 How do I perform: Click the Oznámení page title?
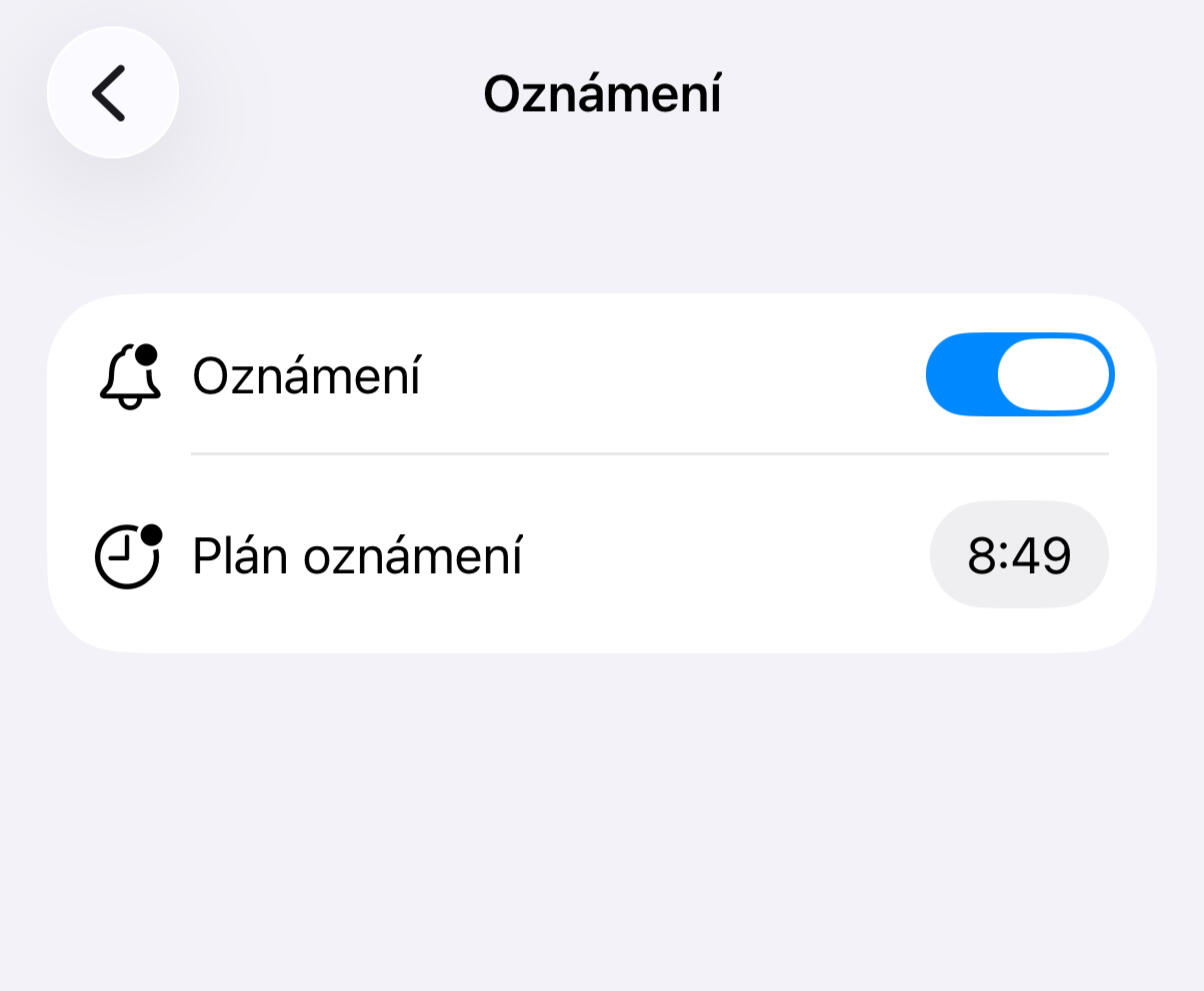[602, 94]
